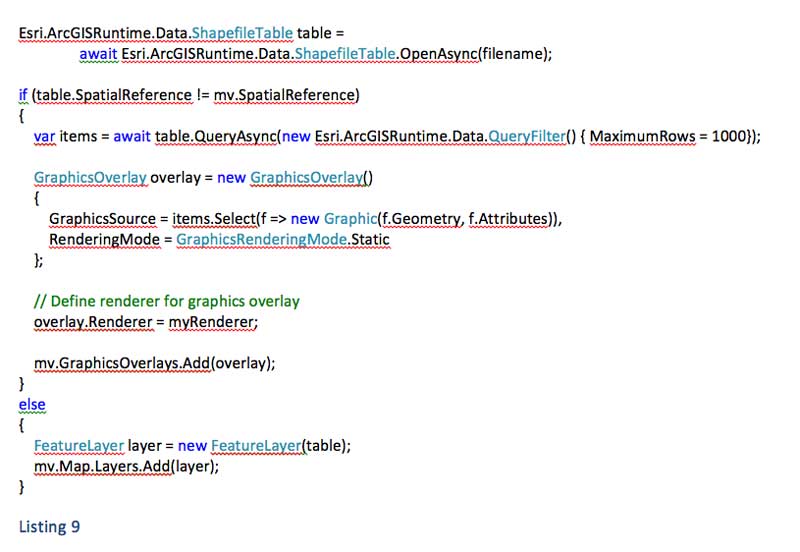Click 'mv.Map.Layers.Add(layer);' line
Viewport: 800px width, 552px height.
(126, 466)
